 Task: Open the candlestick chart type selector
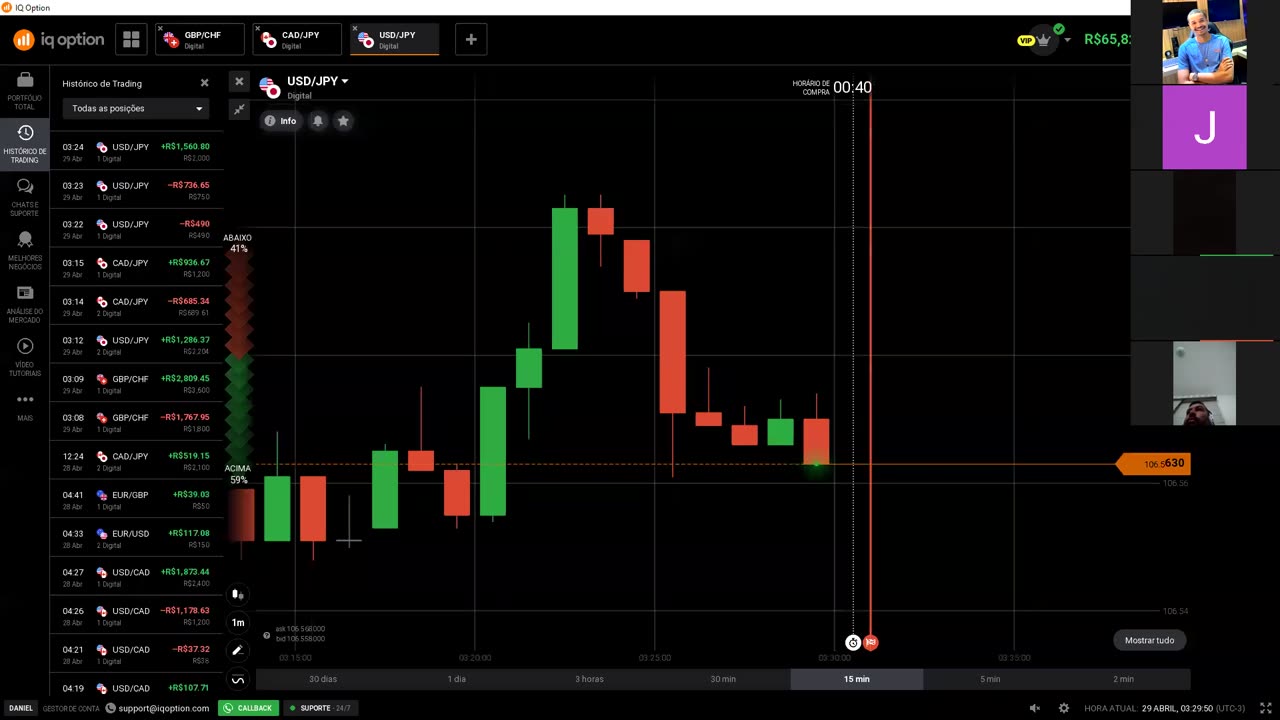238,595
